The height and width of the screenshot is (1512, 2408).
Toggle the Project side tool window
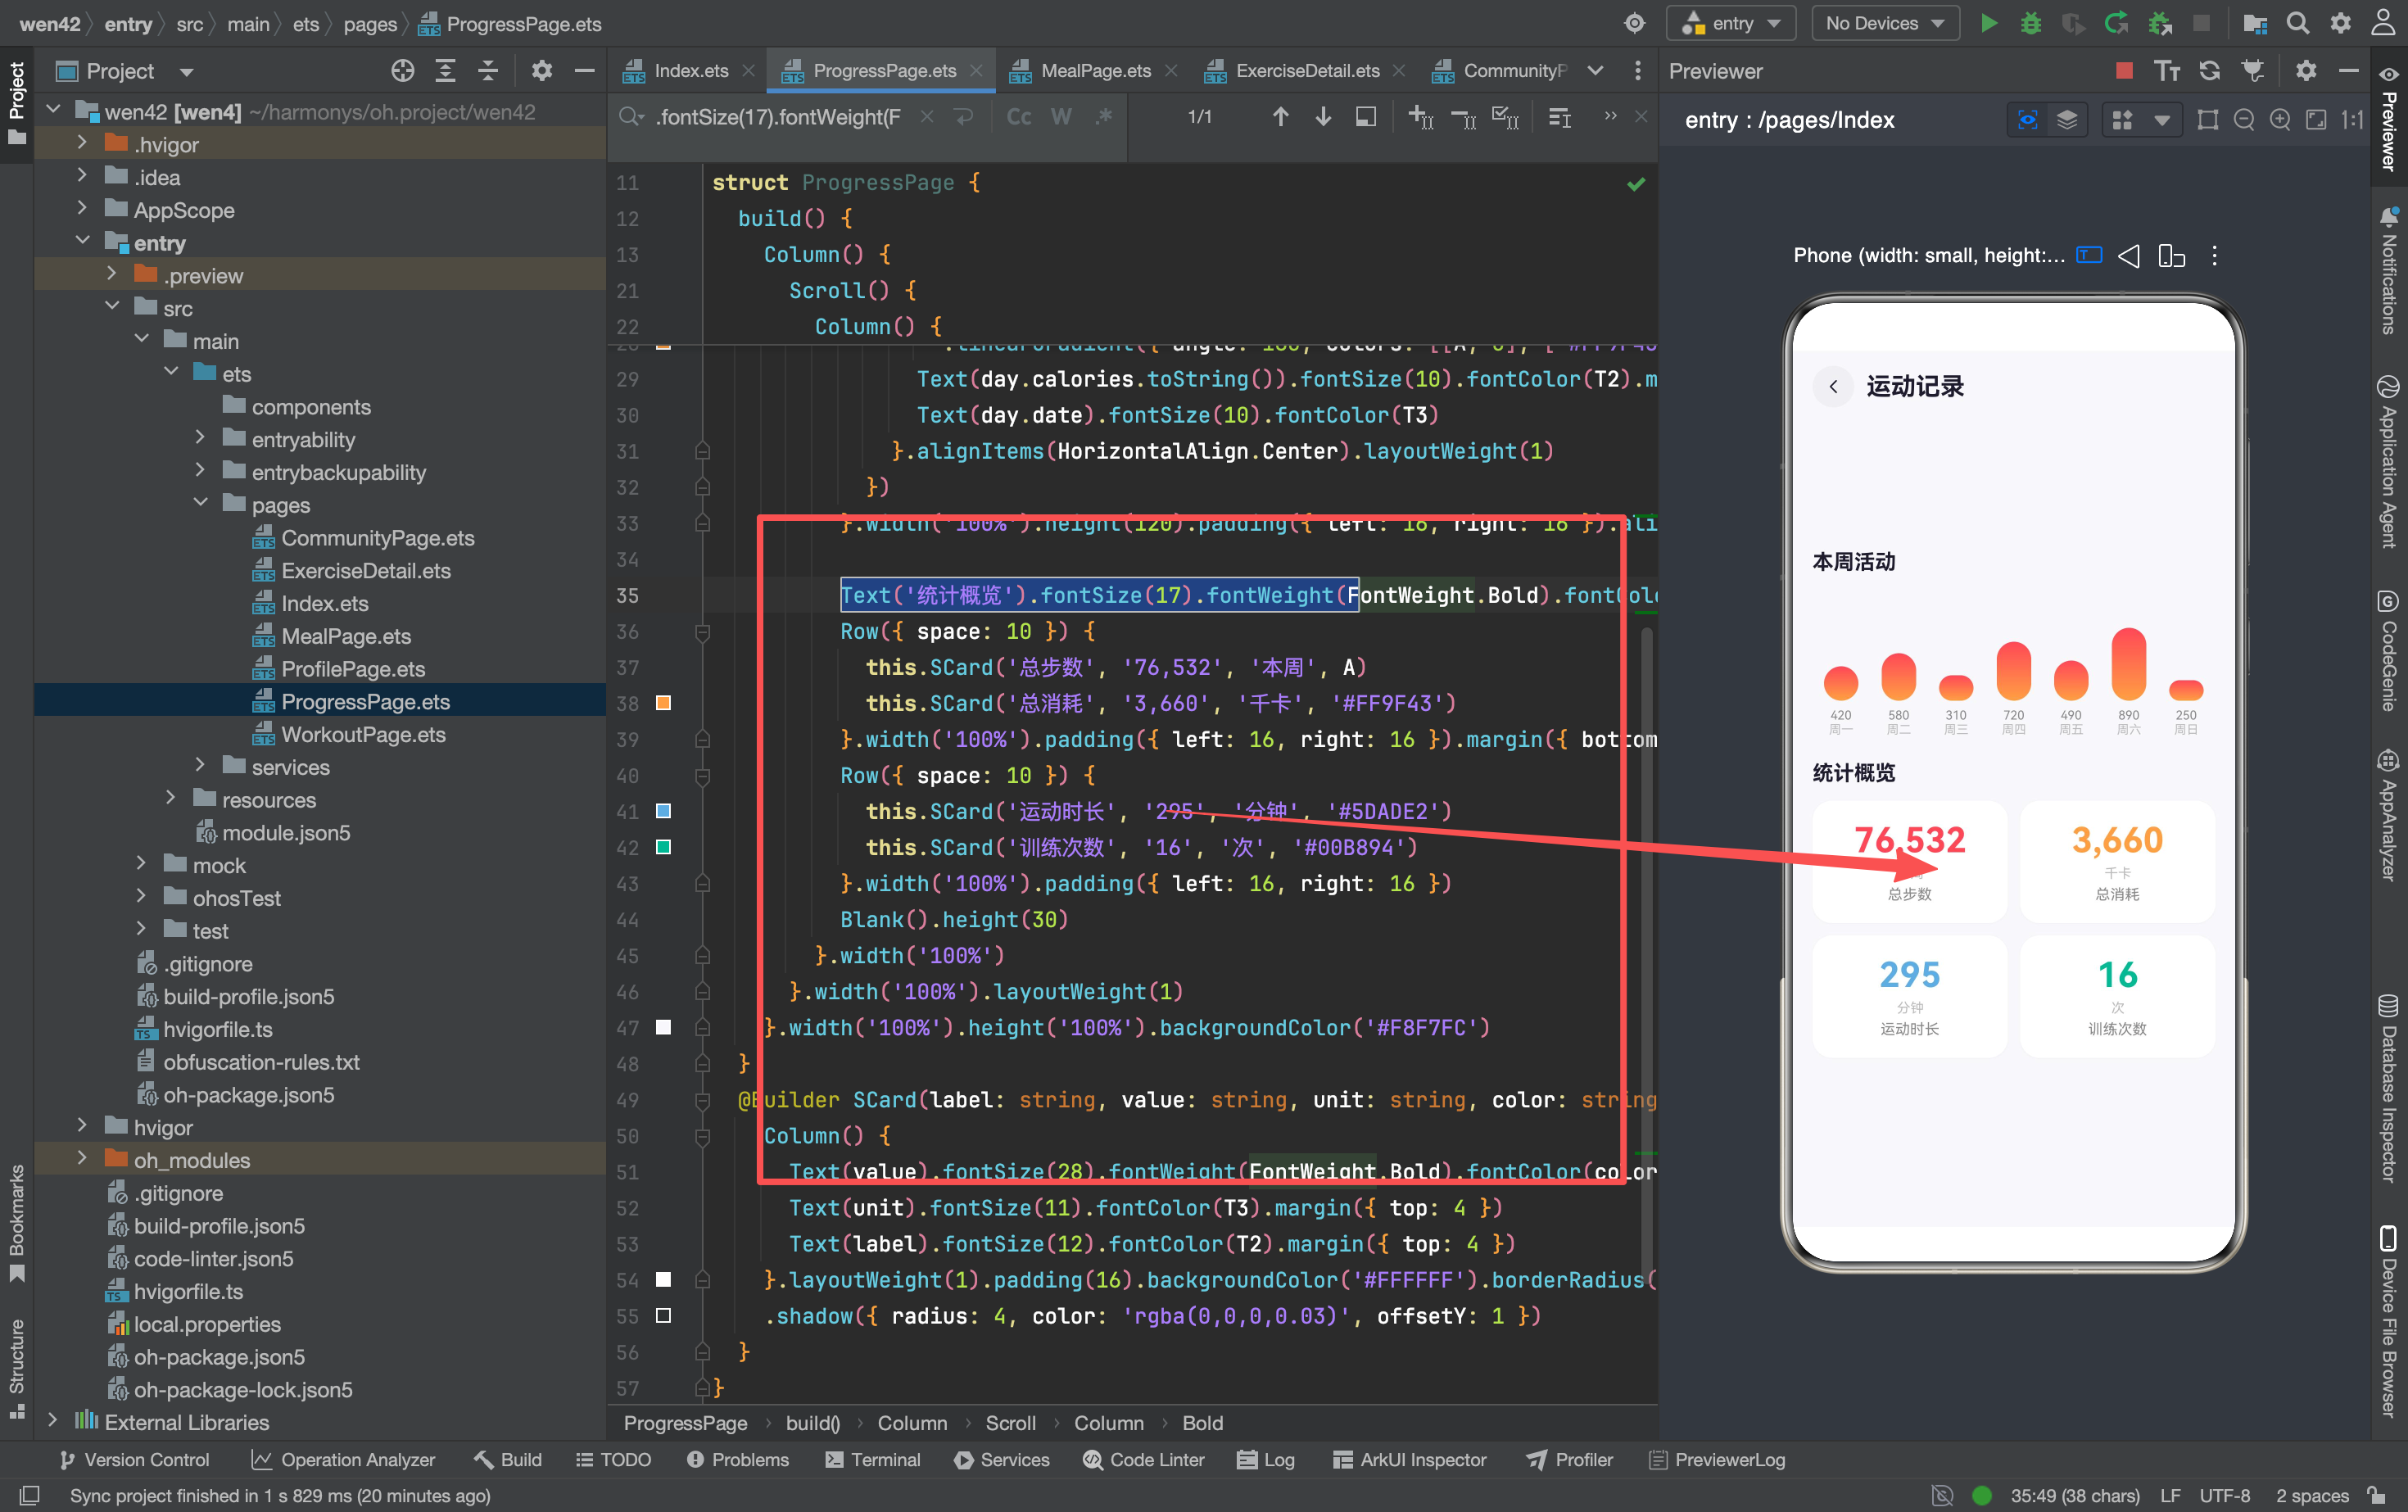pyautogui.click(x=17, y=103)
